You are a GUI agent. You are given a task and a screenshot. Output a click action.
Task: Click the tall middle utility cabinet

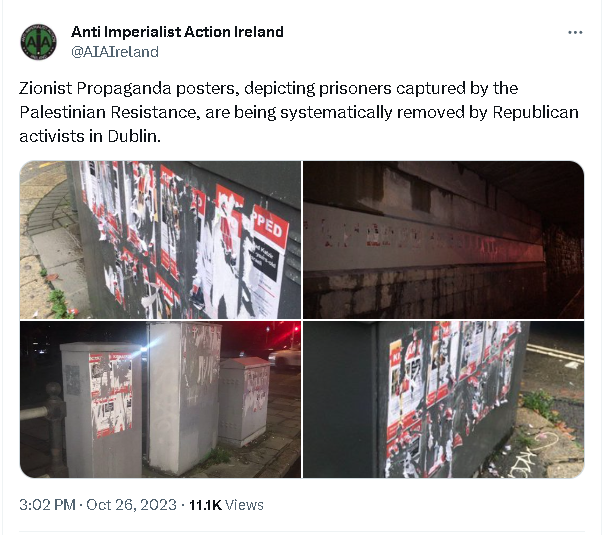(184, 398)
